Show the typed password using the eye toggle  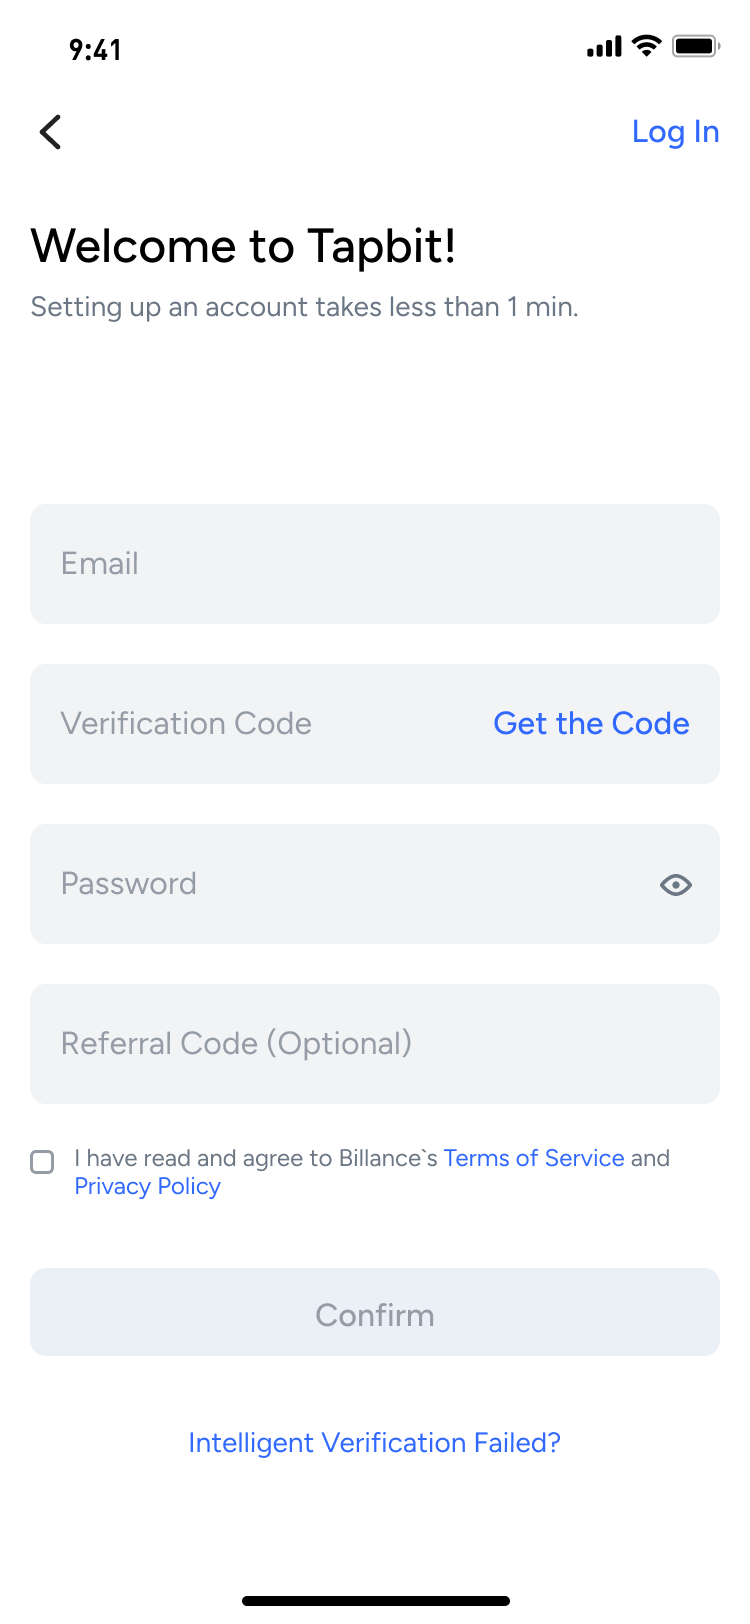point(675,884)
